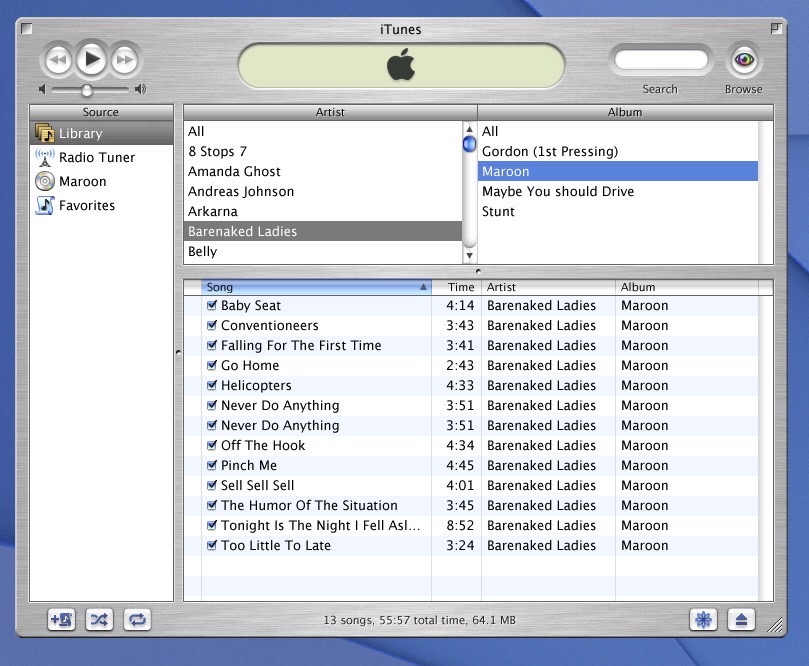
Task: Uncheck the Pinch Me checkbox
Action: coord(212,465)
